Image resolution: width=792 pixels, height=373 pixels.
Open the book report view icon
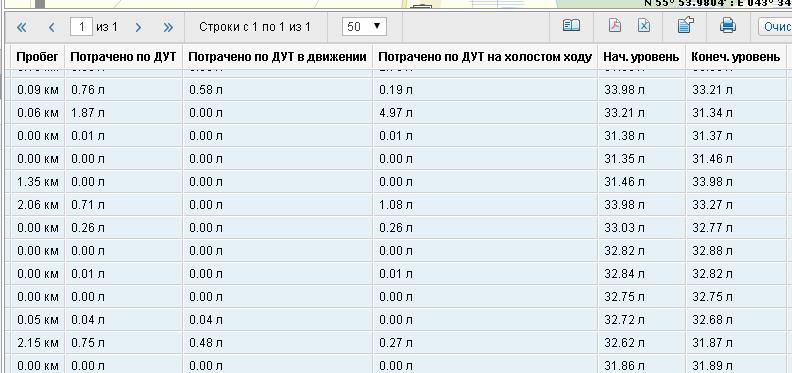[x=571, y=26]
